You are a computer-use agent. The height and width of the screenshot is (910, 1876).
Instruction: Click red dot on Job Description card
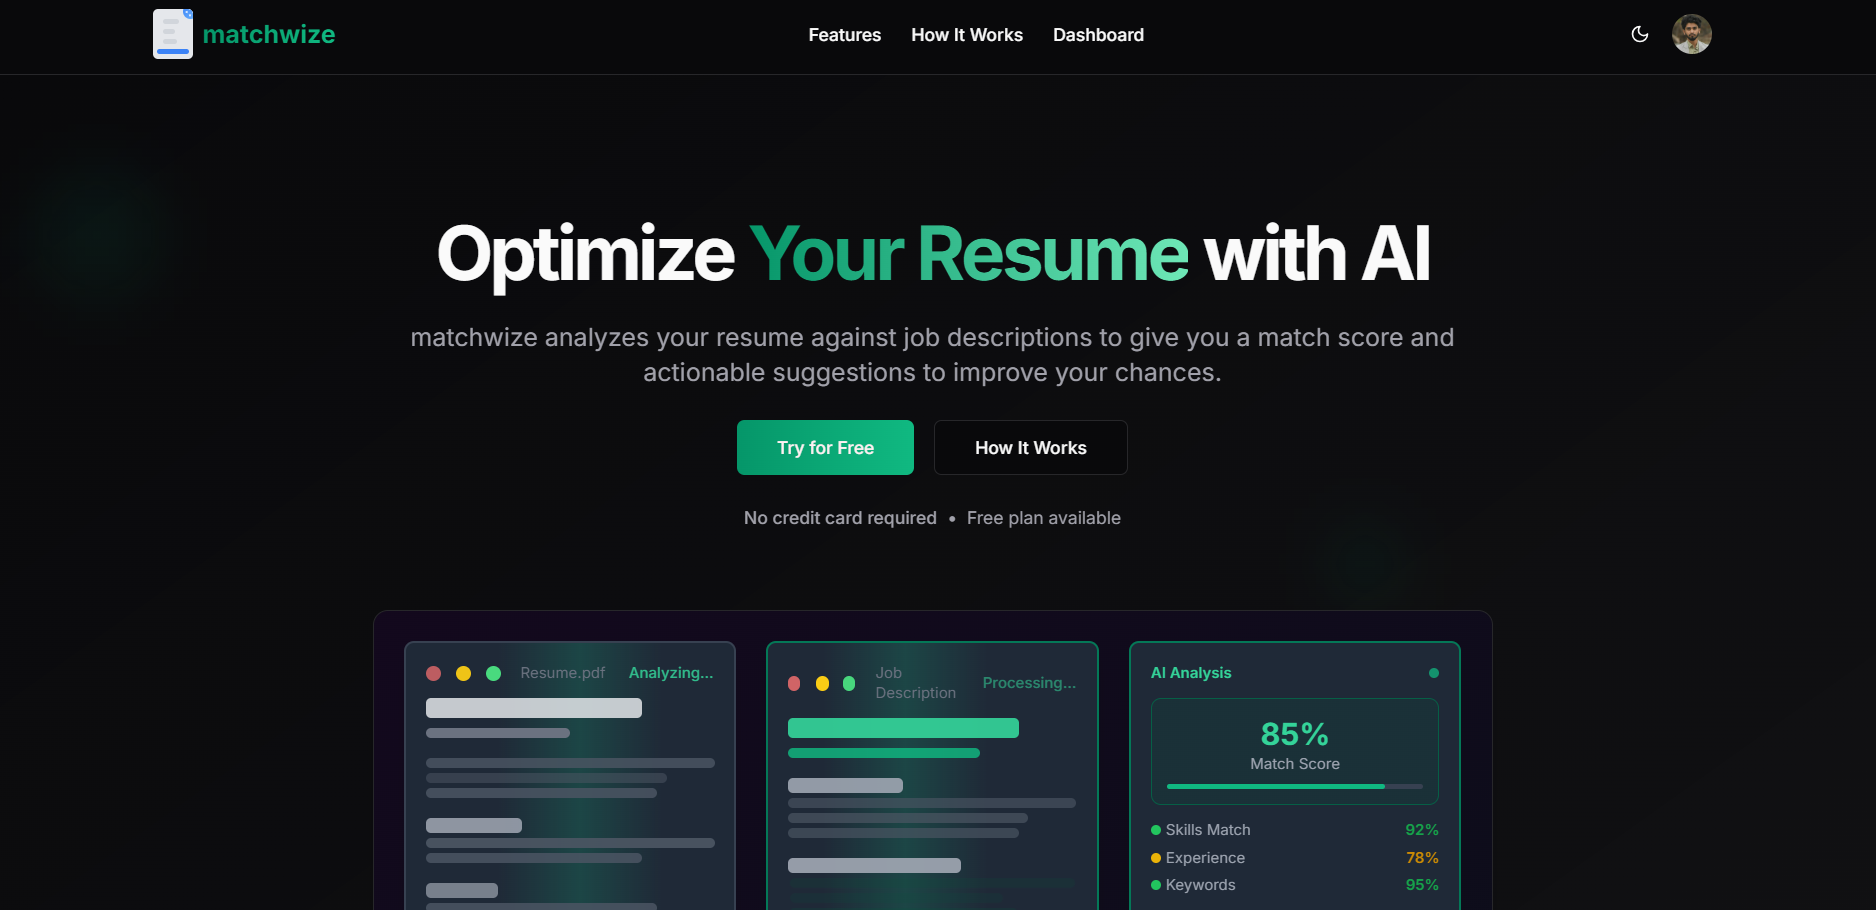point(794,683)
